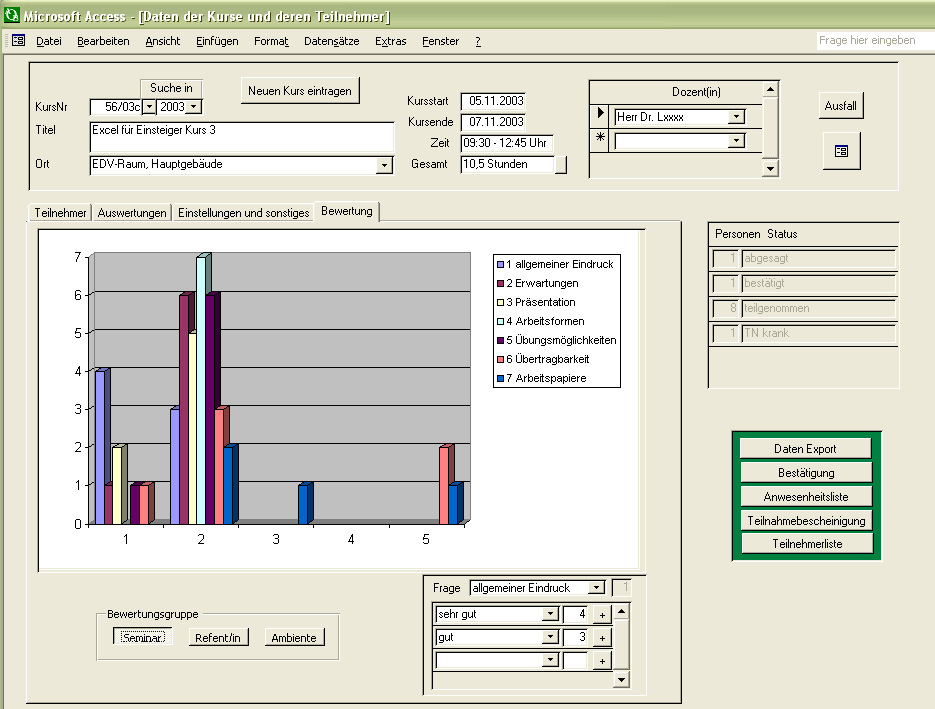Viewport: 935px width, 709px height.
Task: Click the Titel field Excel für Einsteiger
Action: point(242,137)
